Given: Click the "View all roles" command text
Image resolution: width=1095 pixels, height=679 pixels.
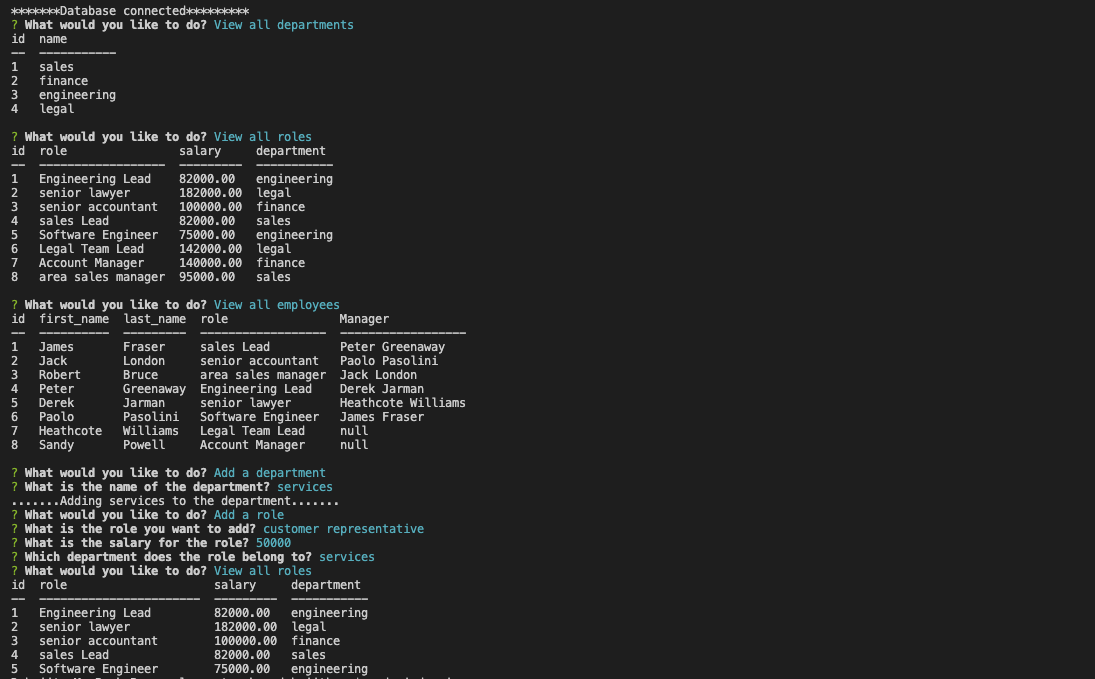Looking at the screenshot, I should [x=262, y=136].
